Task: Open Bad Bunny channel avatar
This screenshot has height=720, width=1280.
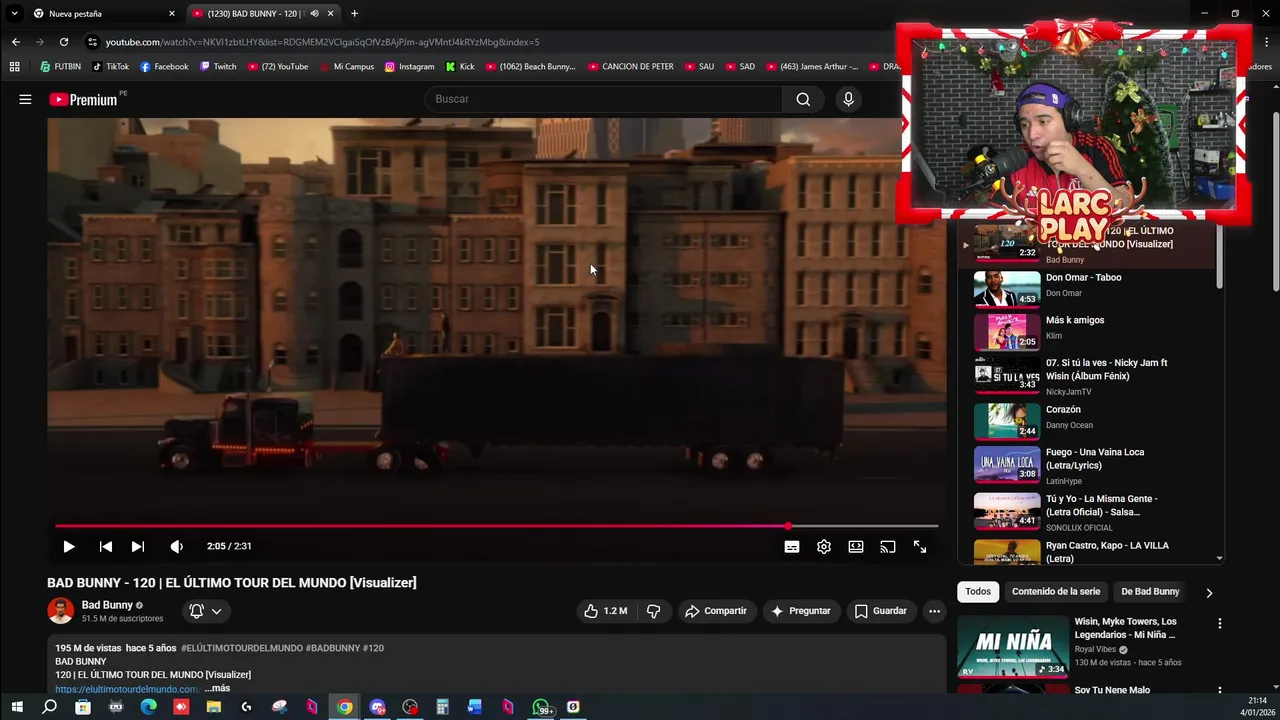Action: 61,611
